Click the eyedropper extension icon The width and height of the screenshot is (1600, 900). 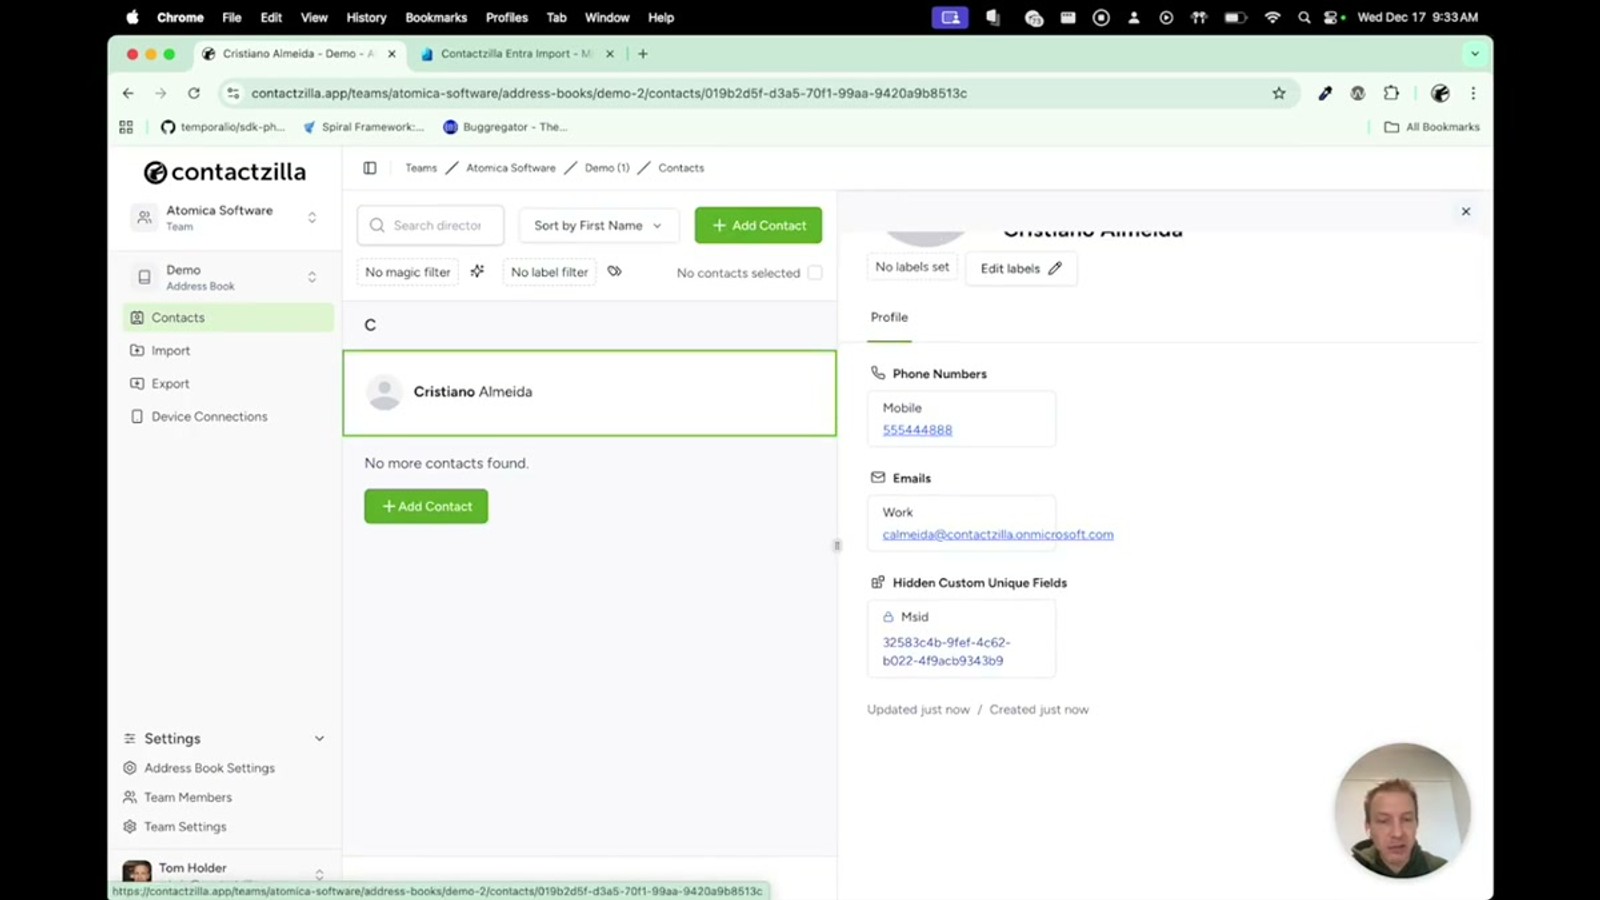(1325, 93)
